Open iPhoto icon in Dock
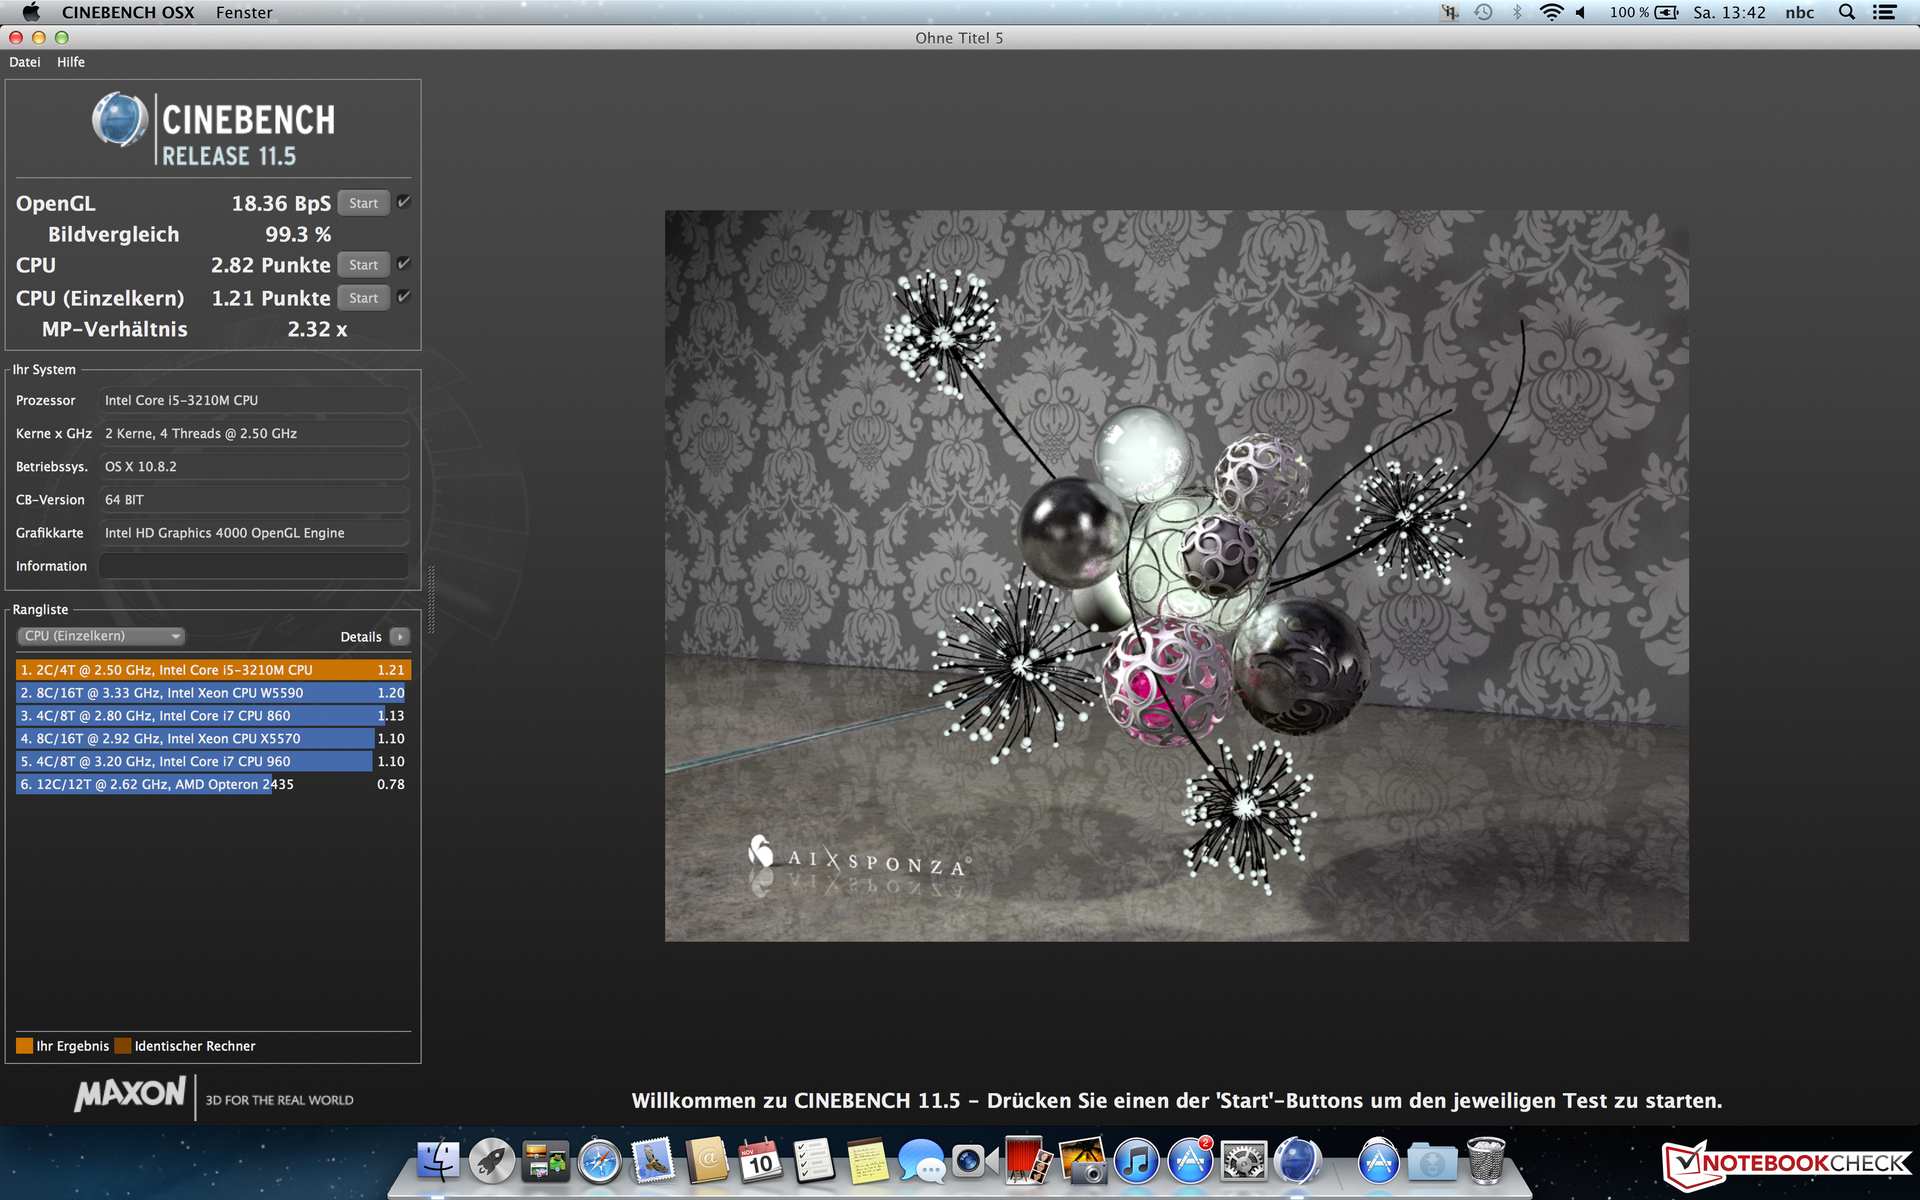Viewport: 1920px width, 1200px height. pos(1082,1162)
